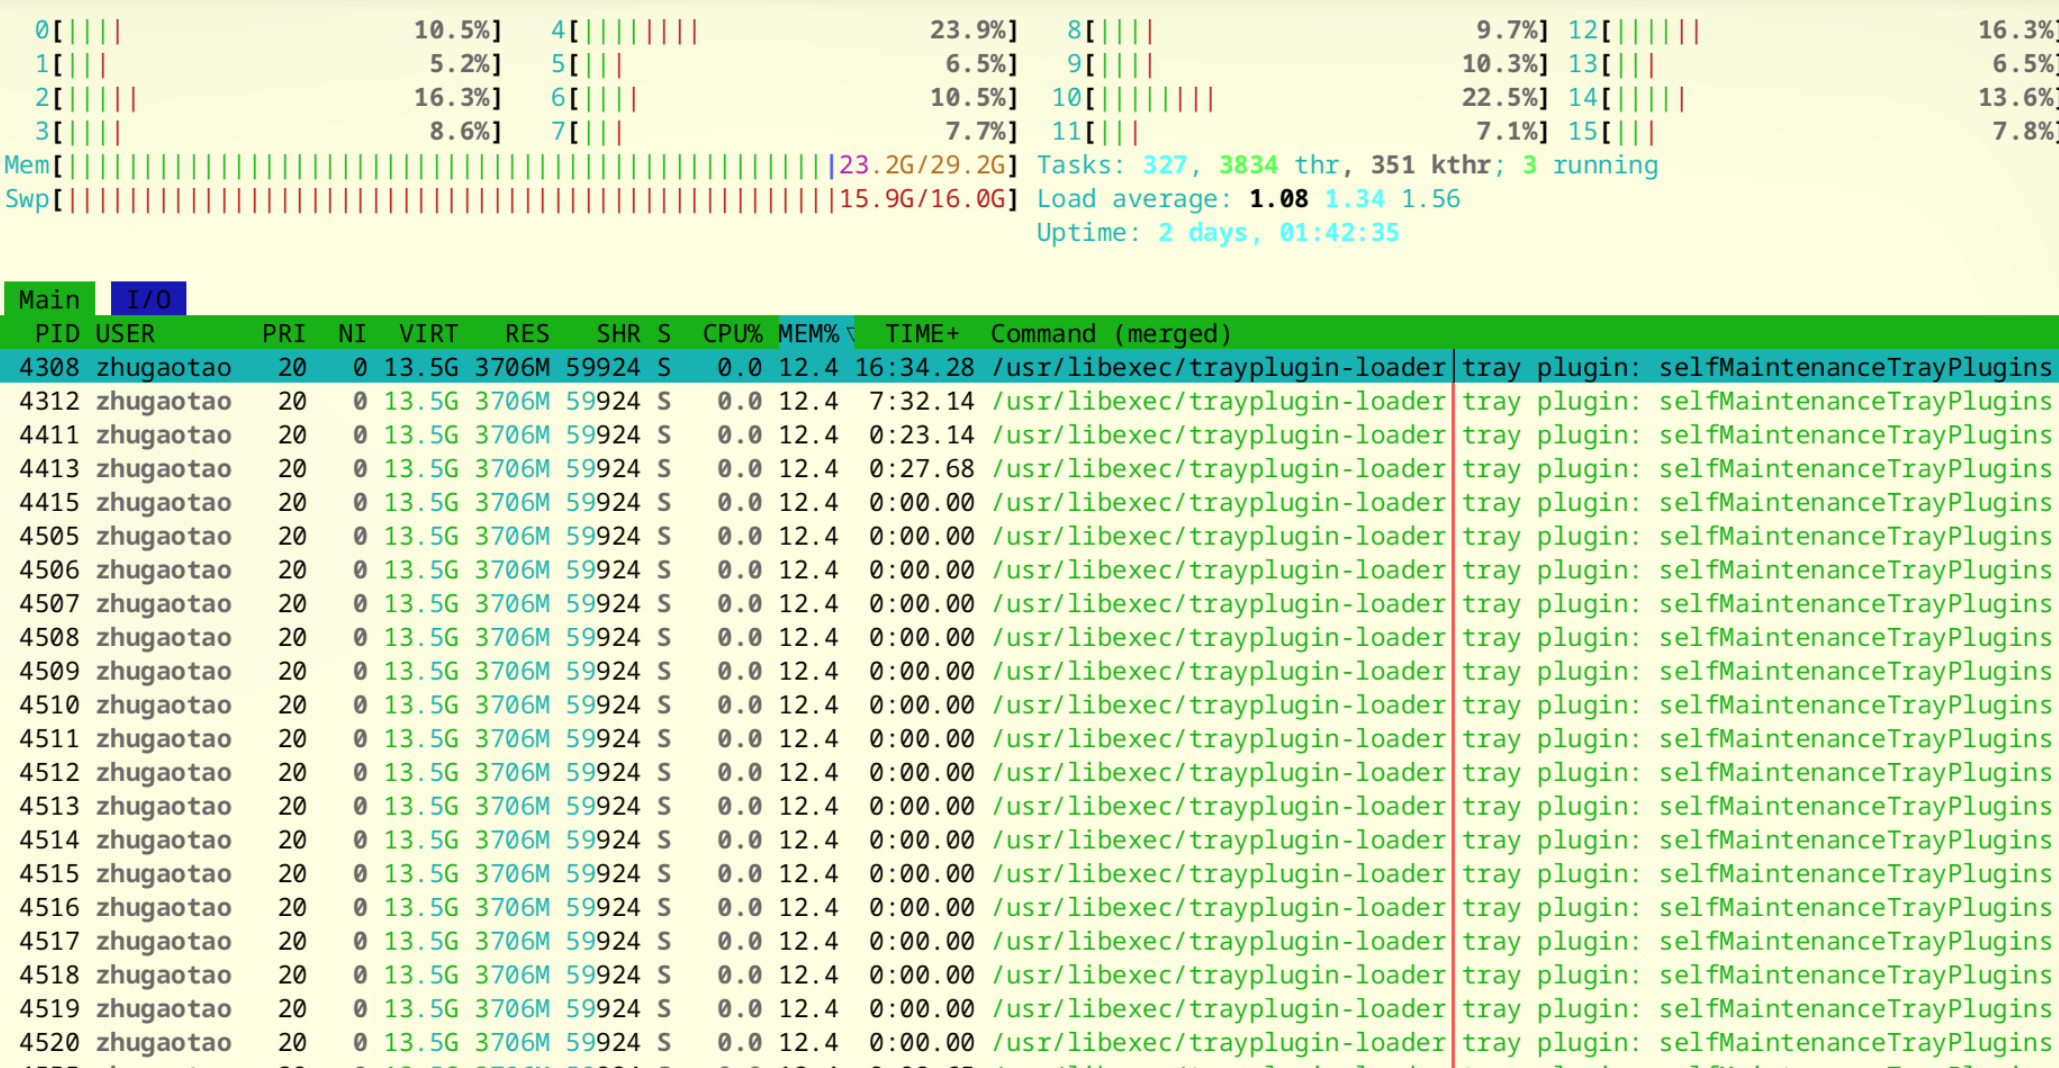
Task: Click the CPU 10 meter showing 22.5%
Action: click(x=1300, y=98)
